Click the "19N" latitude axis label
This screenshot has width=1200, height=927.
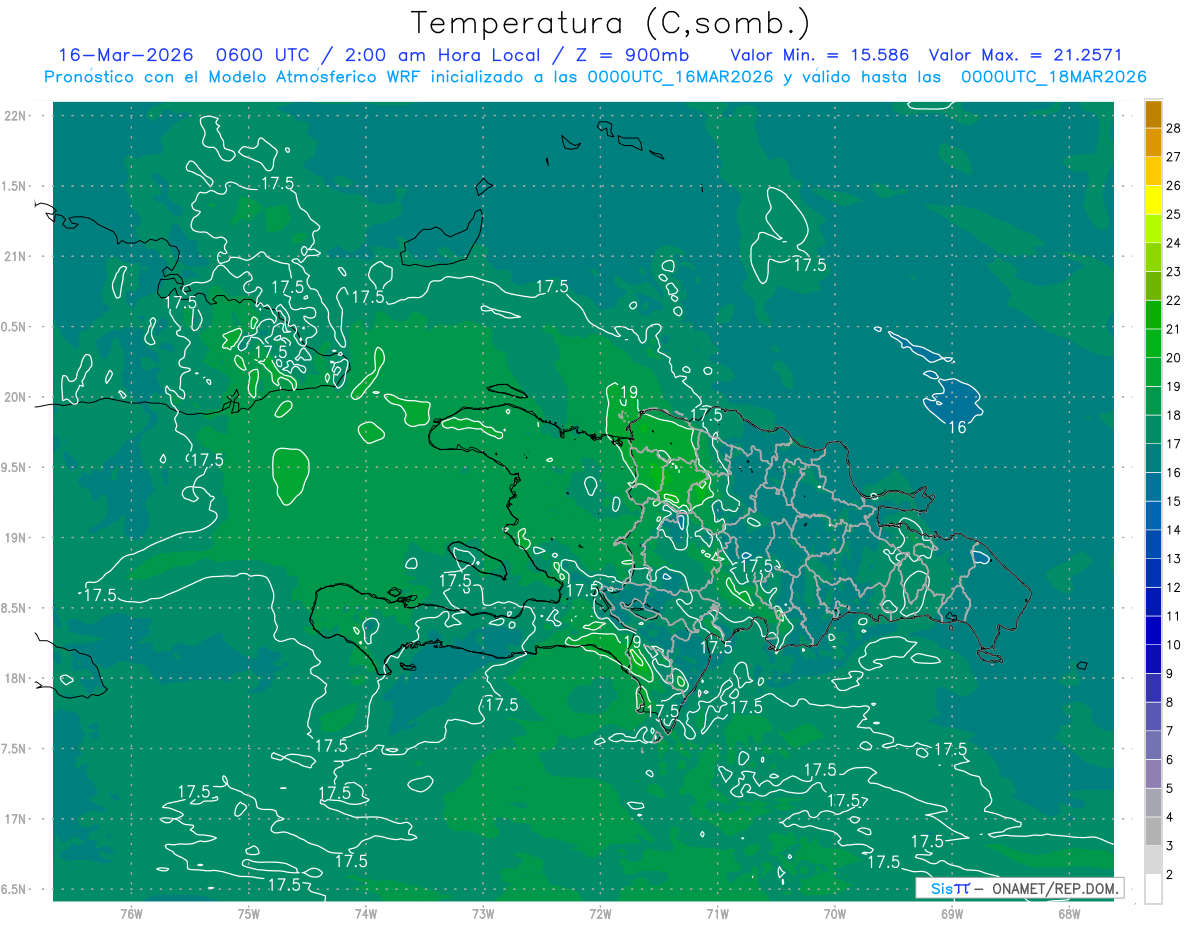16,538
